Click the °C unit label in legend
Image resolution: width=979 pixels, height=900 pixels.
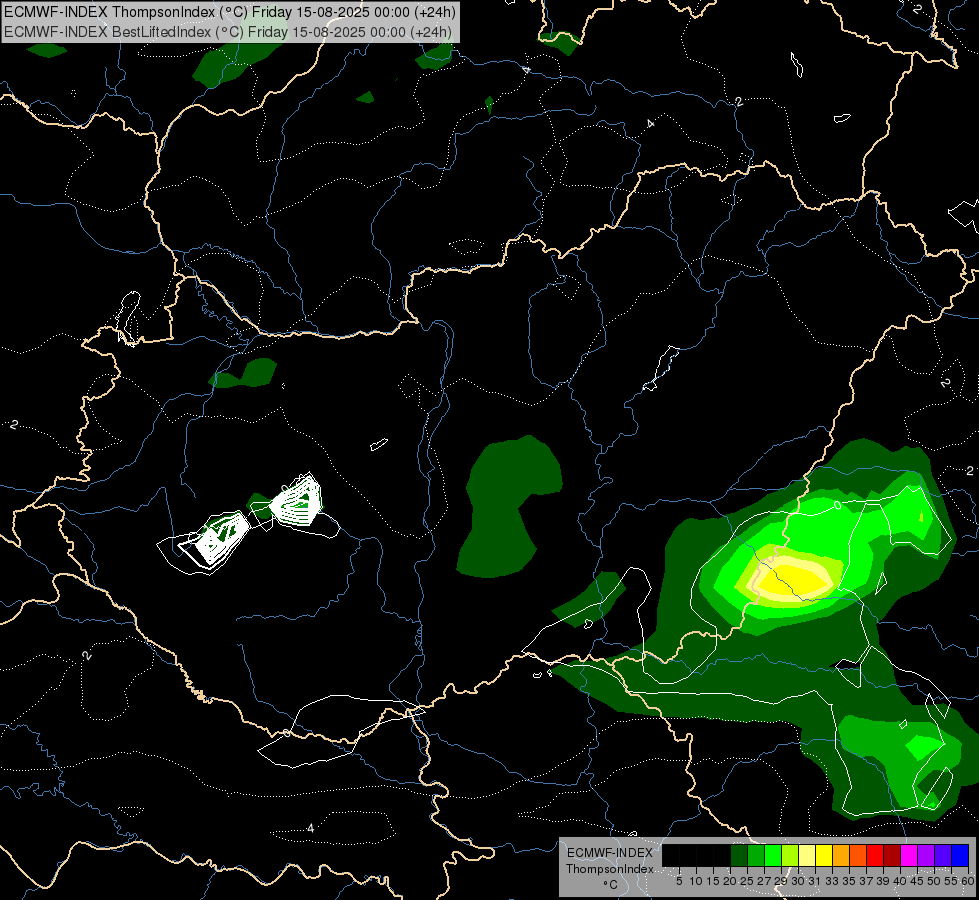point(610,884)
